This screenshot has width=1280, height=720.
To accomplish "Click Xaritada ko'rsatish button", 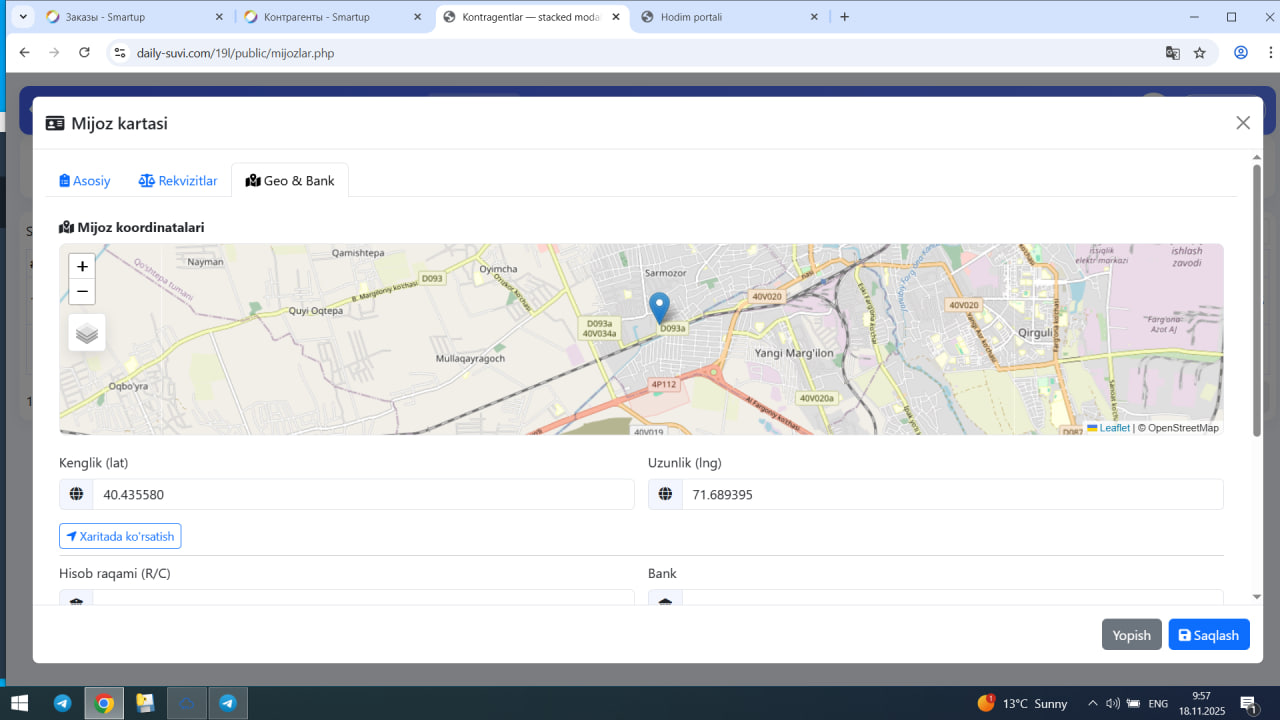I will pyautogui.click(x=120, y=537).
